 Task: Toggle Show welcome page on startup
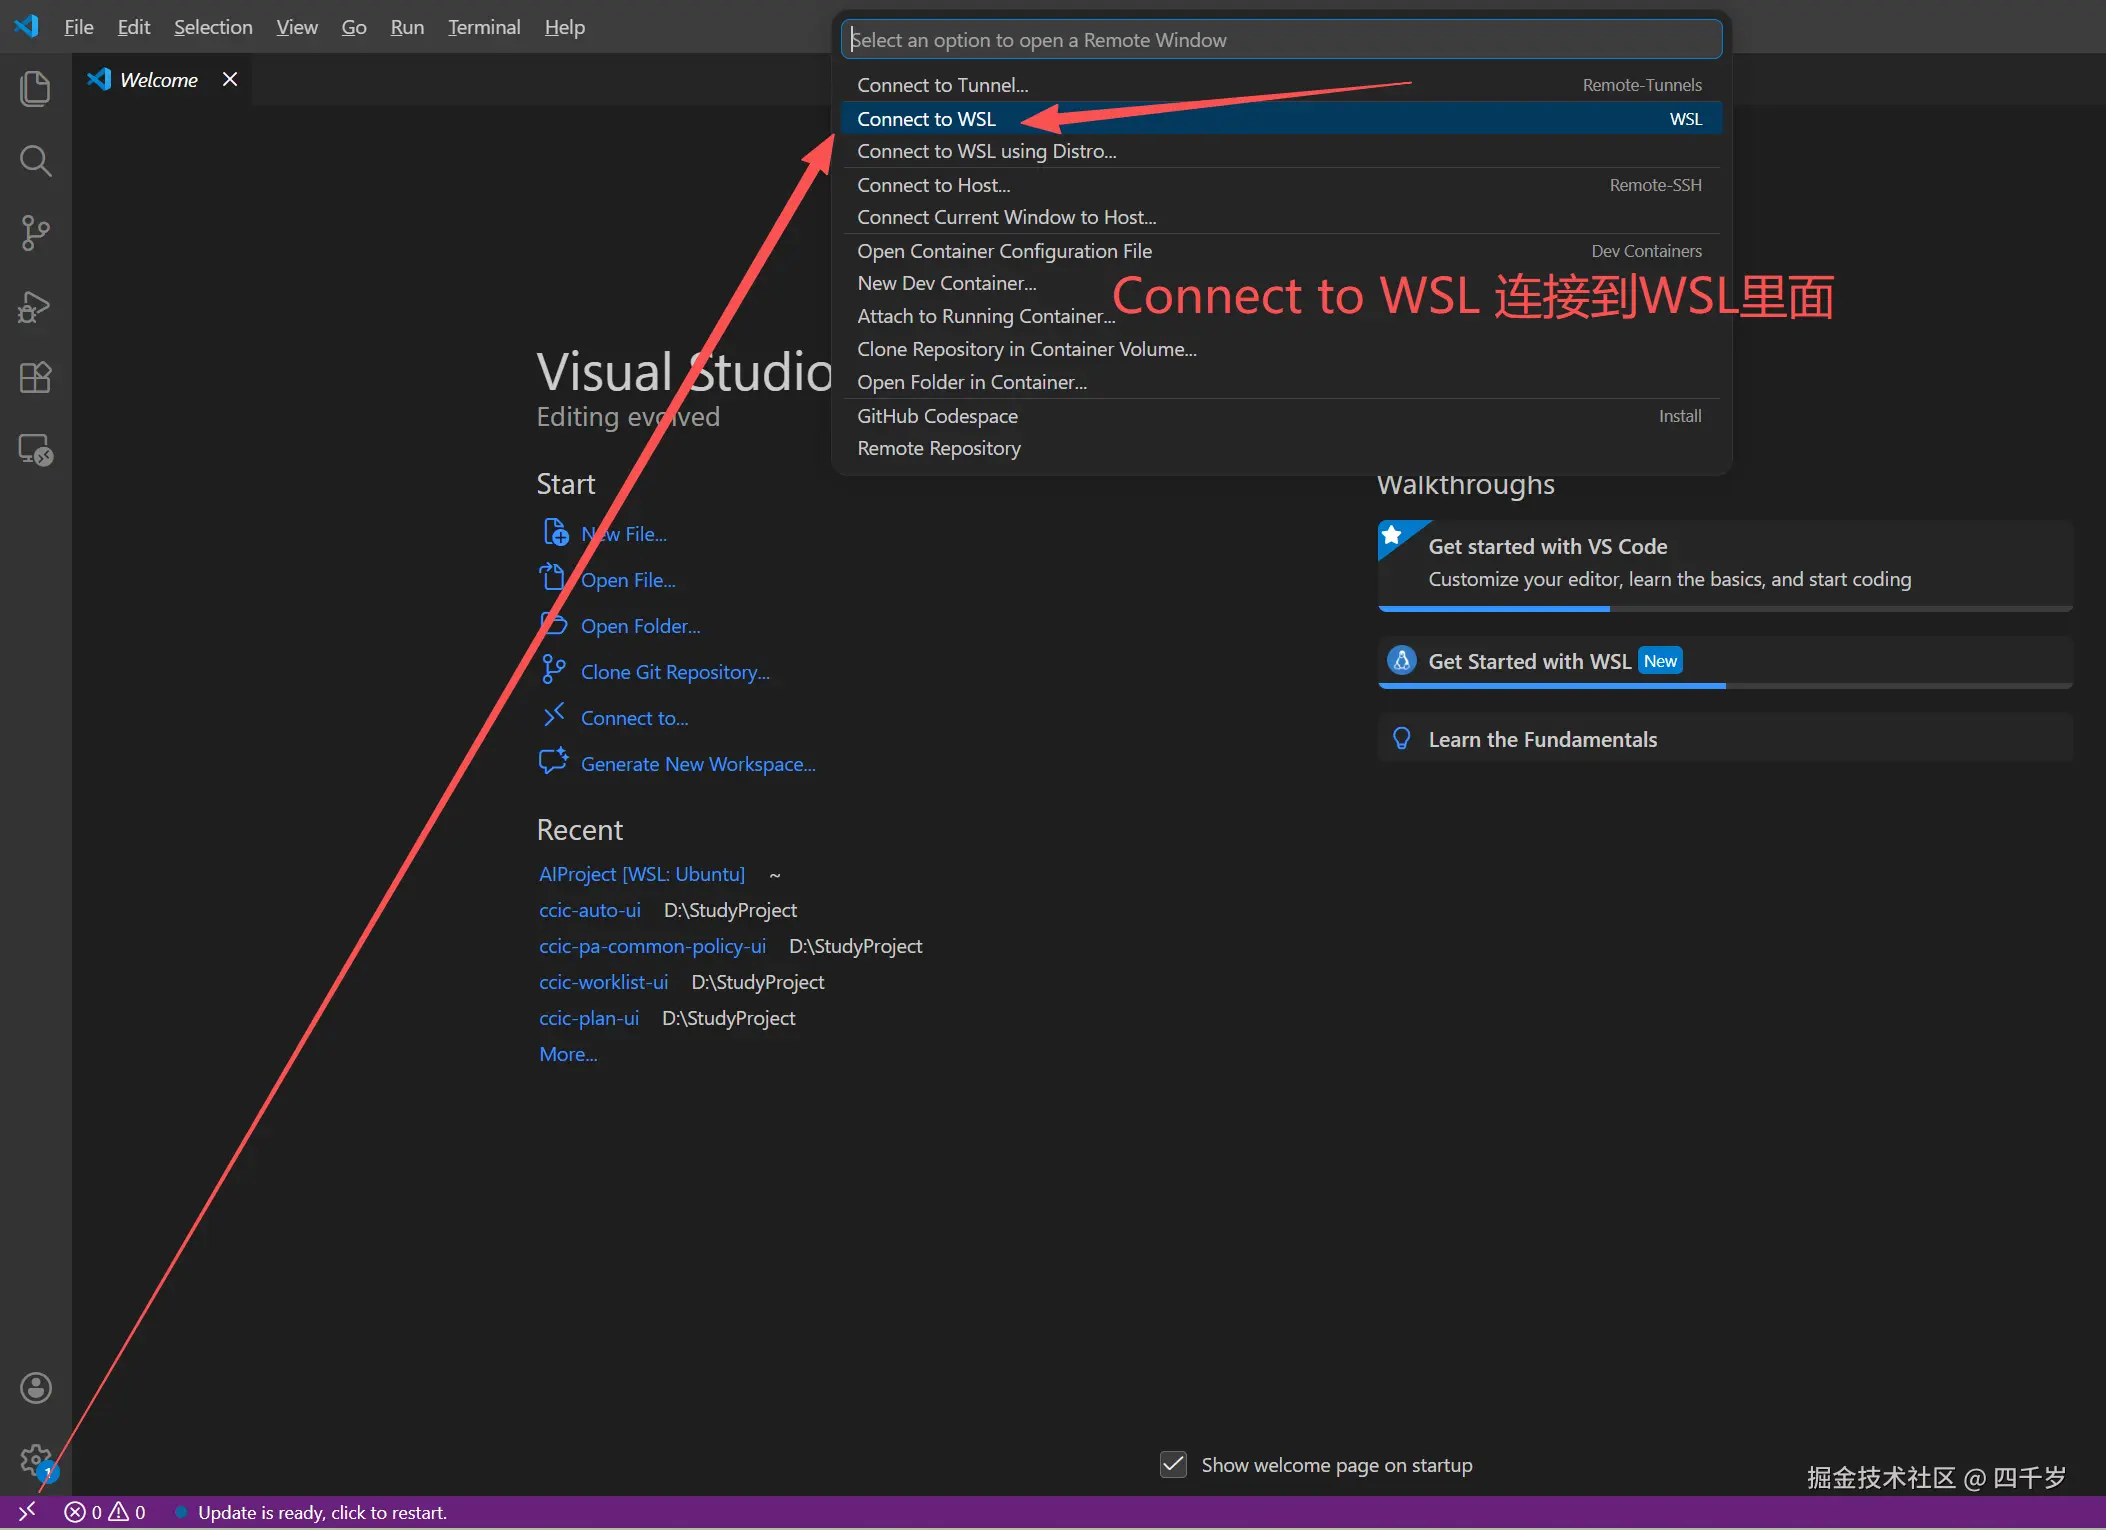pos(1173,1465)
